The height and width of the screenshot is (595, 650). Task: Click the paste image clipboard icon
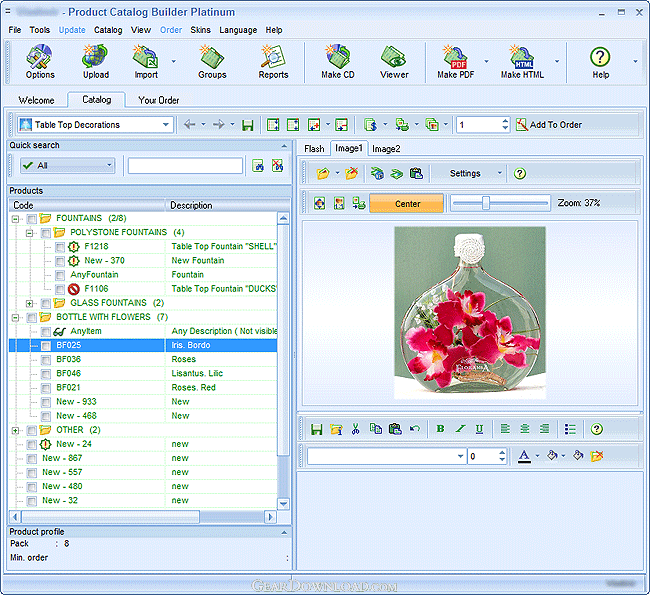416,173
